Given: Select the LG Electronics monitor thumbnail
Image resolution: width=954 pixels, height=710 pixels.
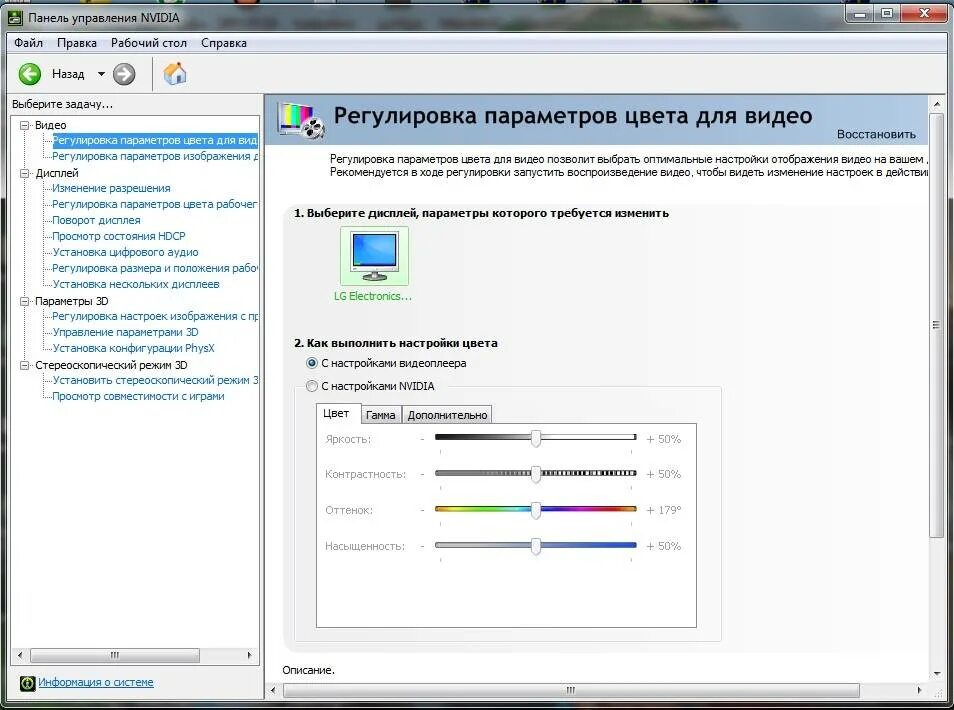Looking at the screenshot, I should (x=374, y=256).
